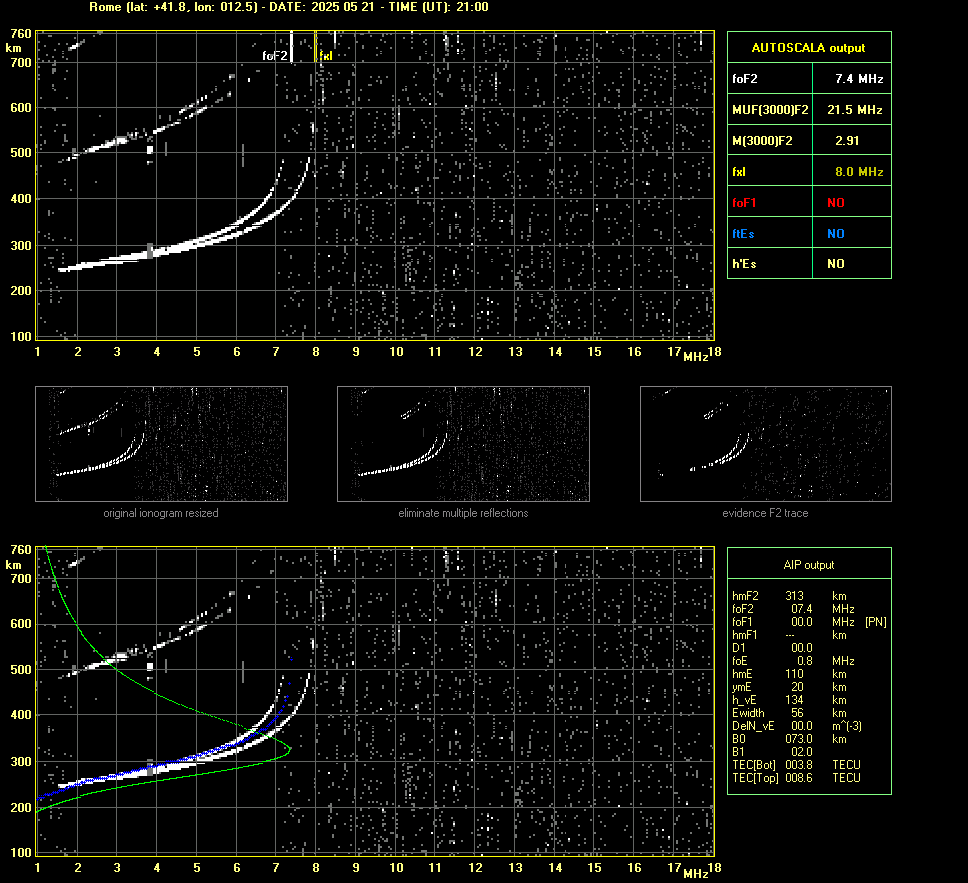
Task: Click the 'AUTOSCALA output' table title
Action: (x=808, y=48)
